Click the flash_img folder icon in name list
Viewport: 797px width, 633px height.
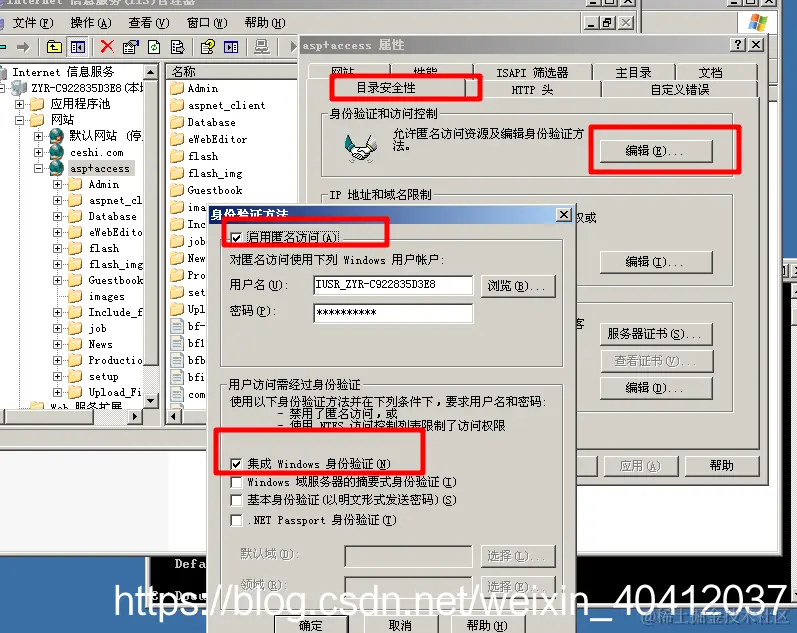177,173
